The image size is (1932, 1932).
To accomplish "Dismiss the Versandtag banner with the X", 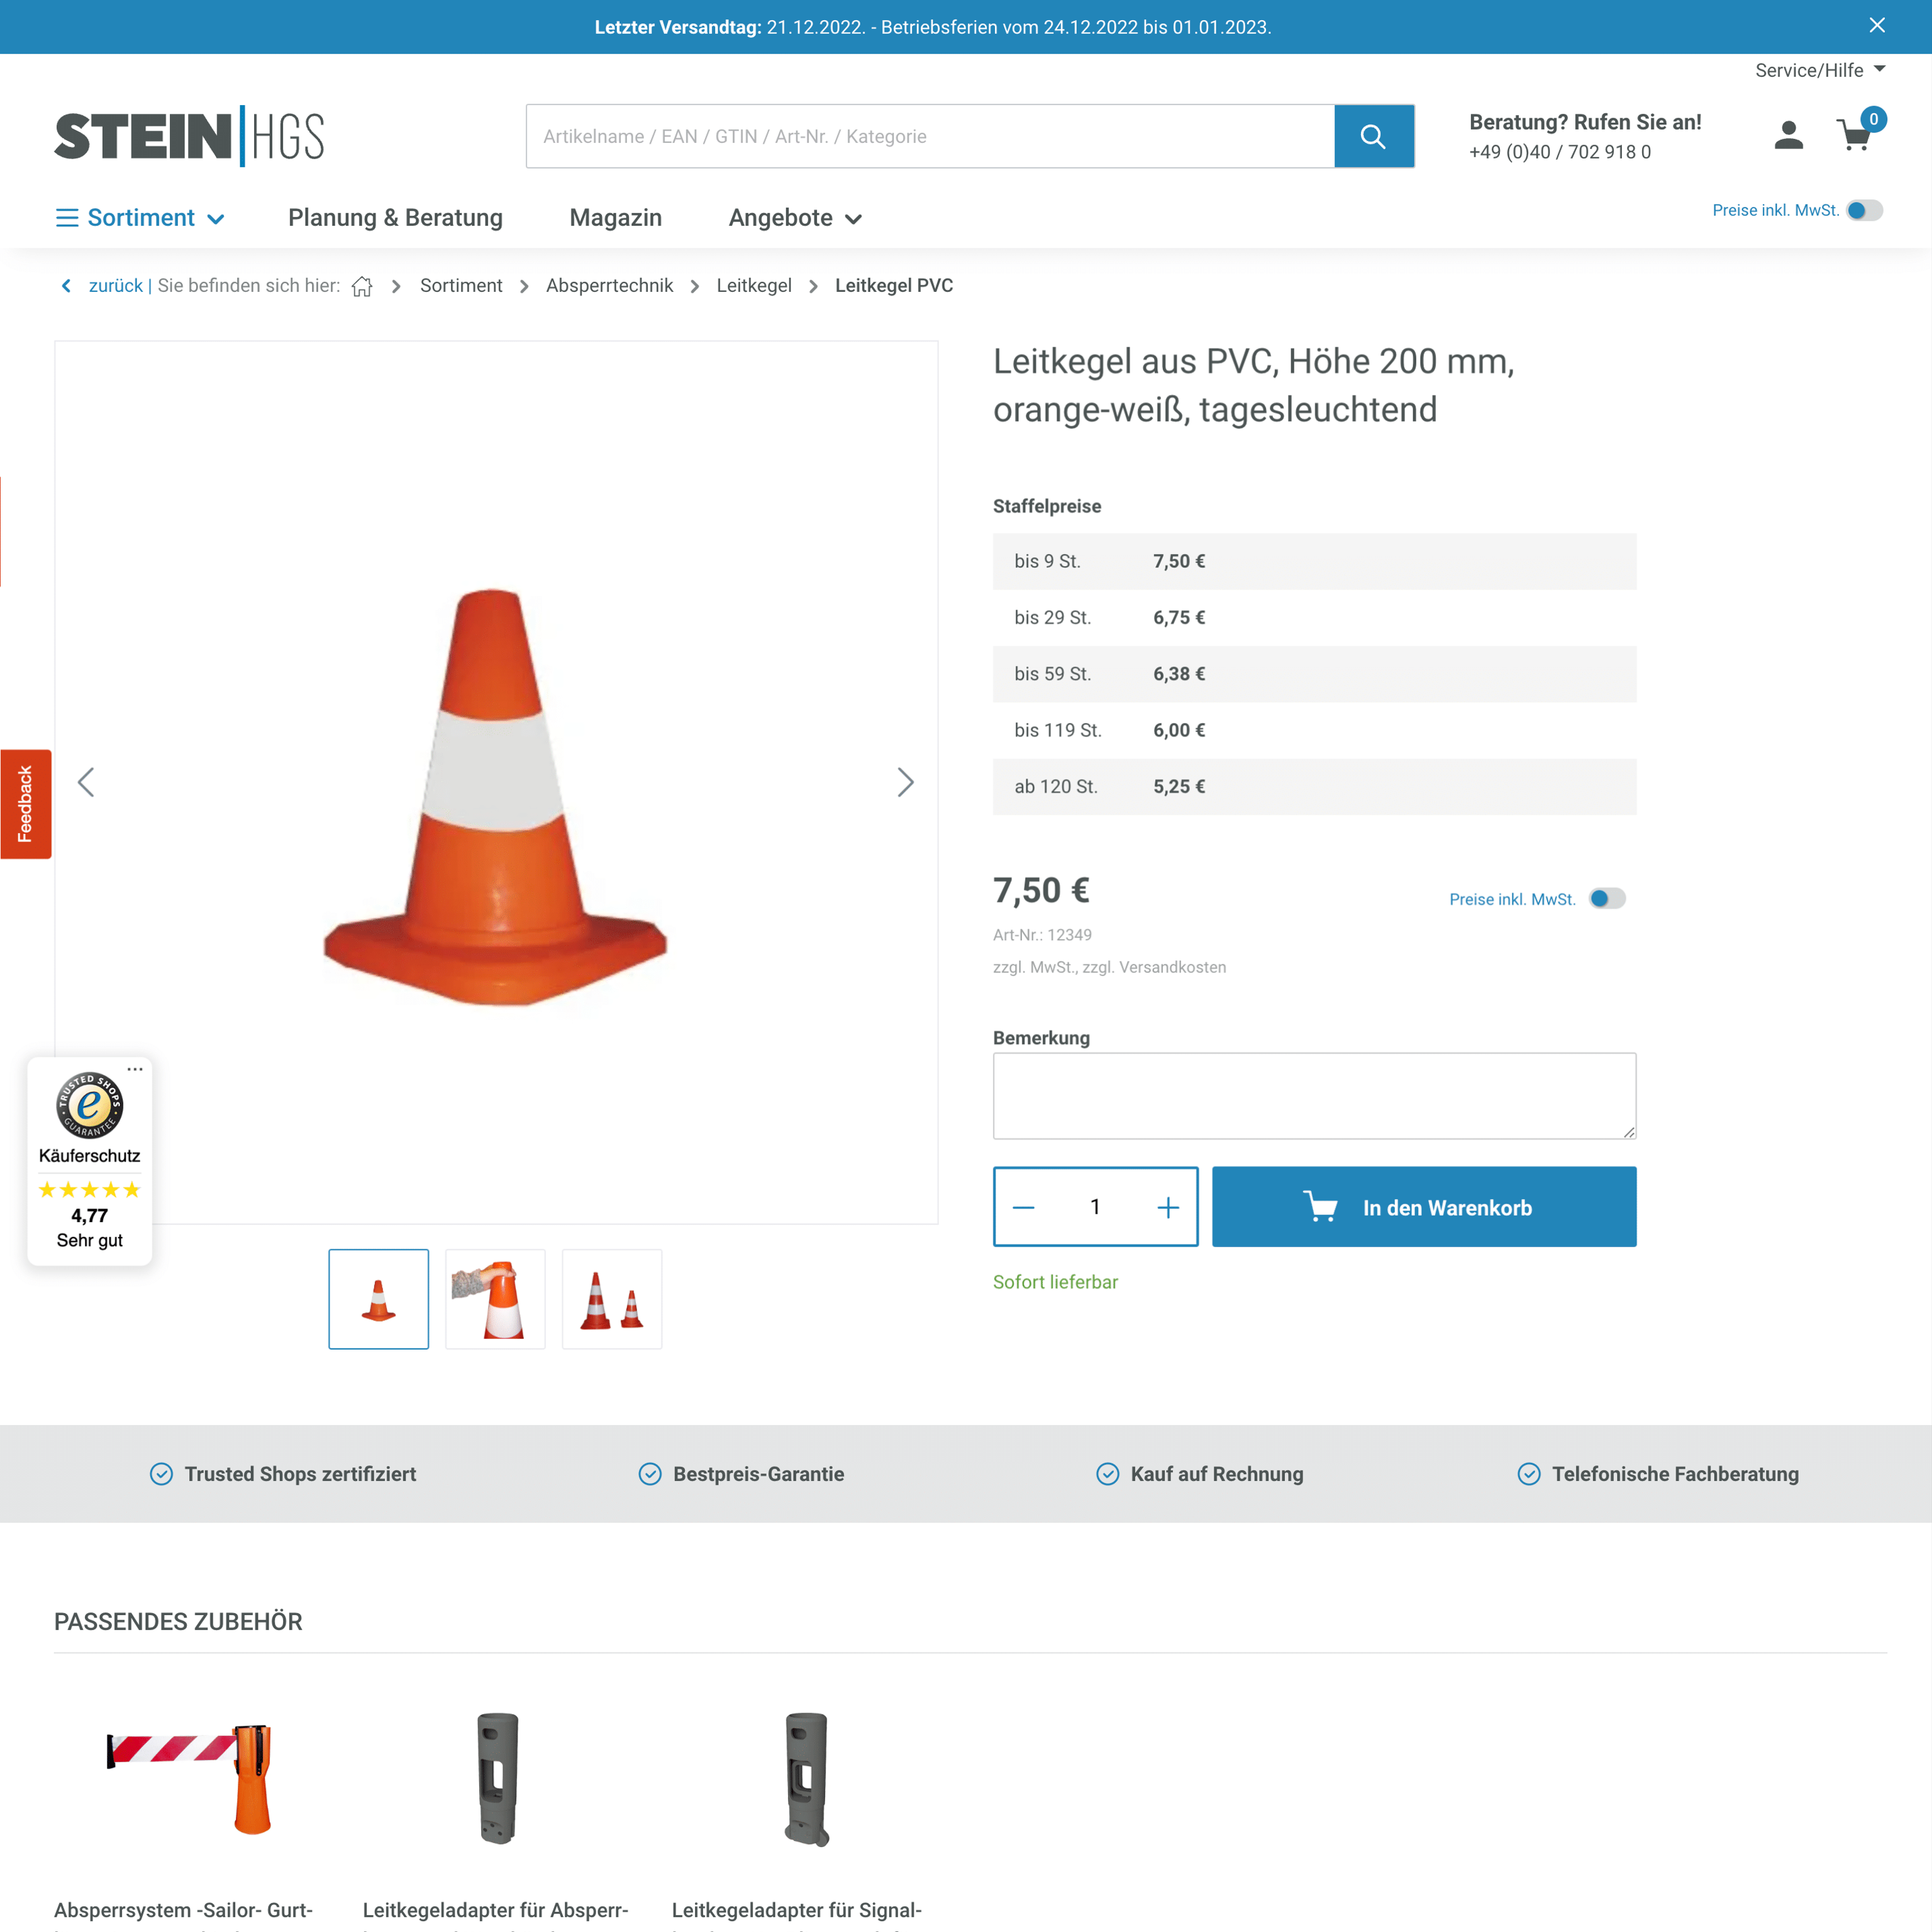I will 1876,25.
